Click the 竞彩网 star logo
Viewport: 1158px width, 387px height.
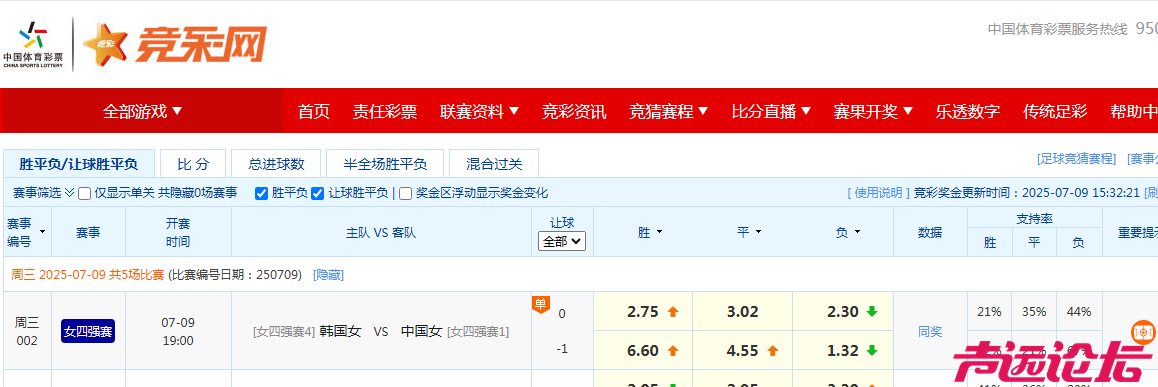click(x=174, y=44)
